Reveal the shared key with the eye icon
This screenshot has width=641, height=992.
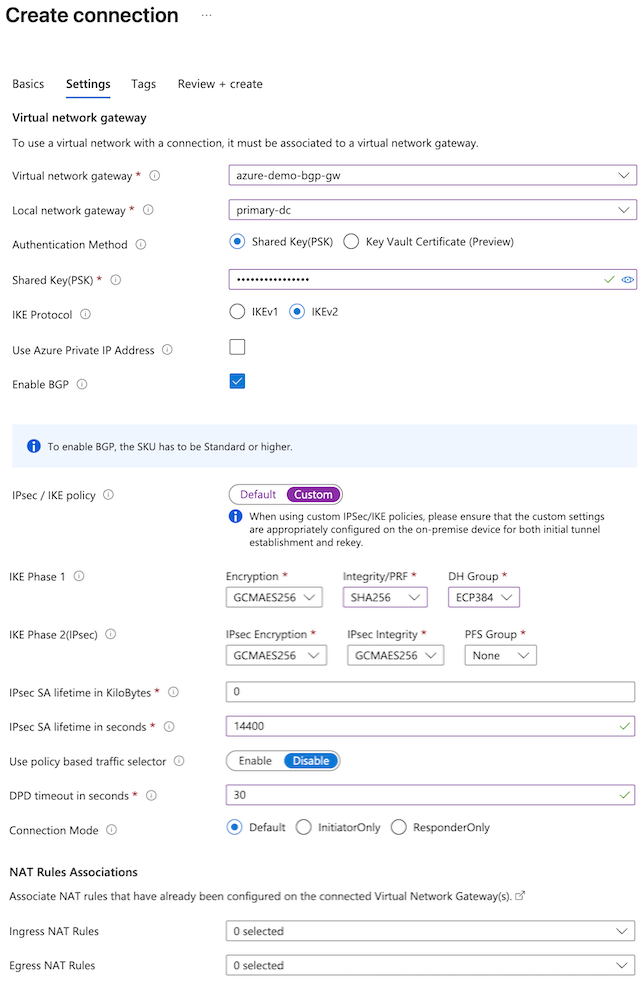[x=628, y=280]
